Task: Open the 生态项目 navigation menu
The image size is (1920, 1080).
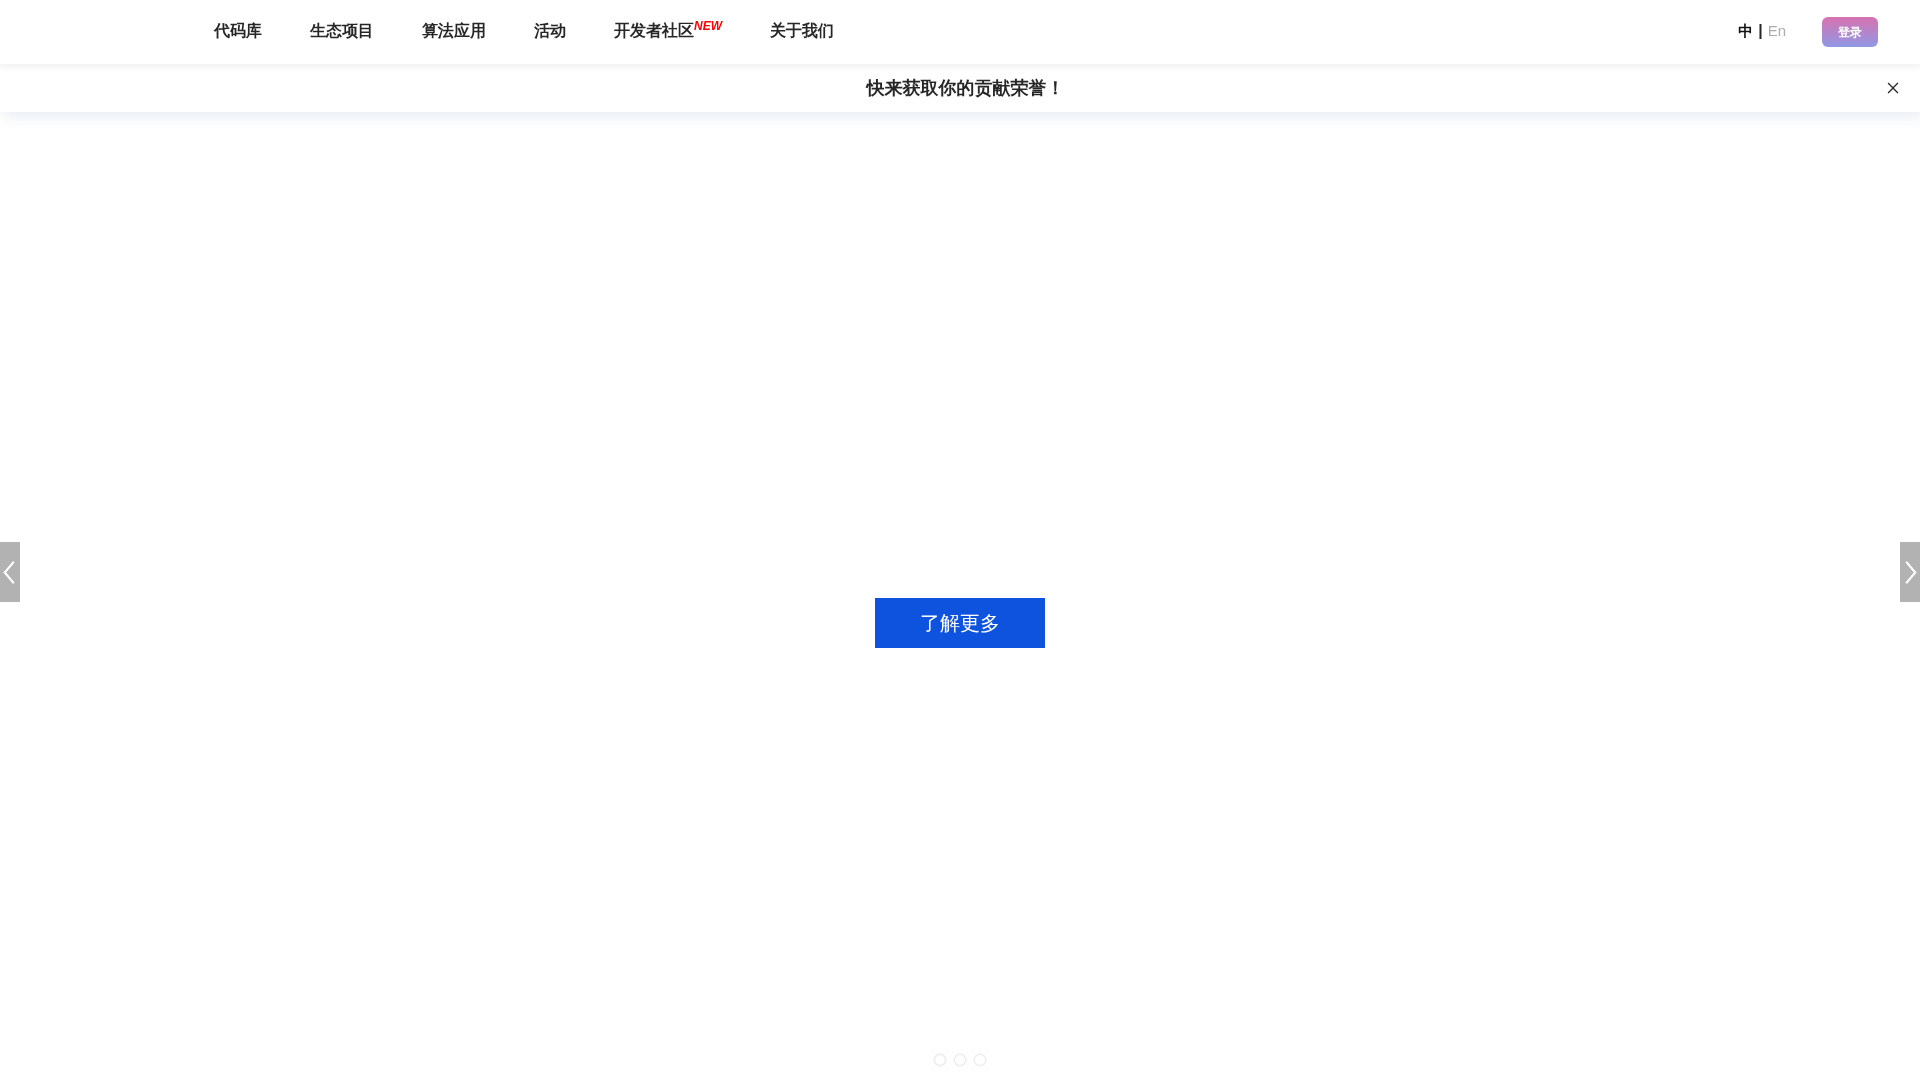Action: (341, 31)
